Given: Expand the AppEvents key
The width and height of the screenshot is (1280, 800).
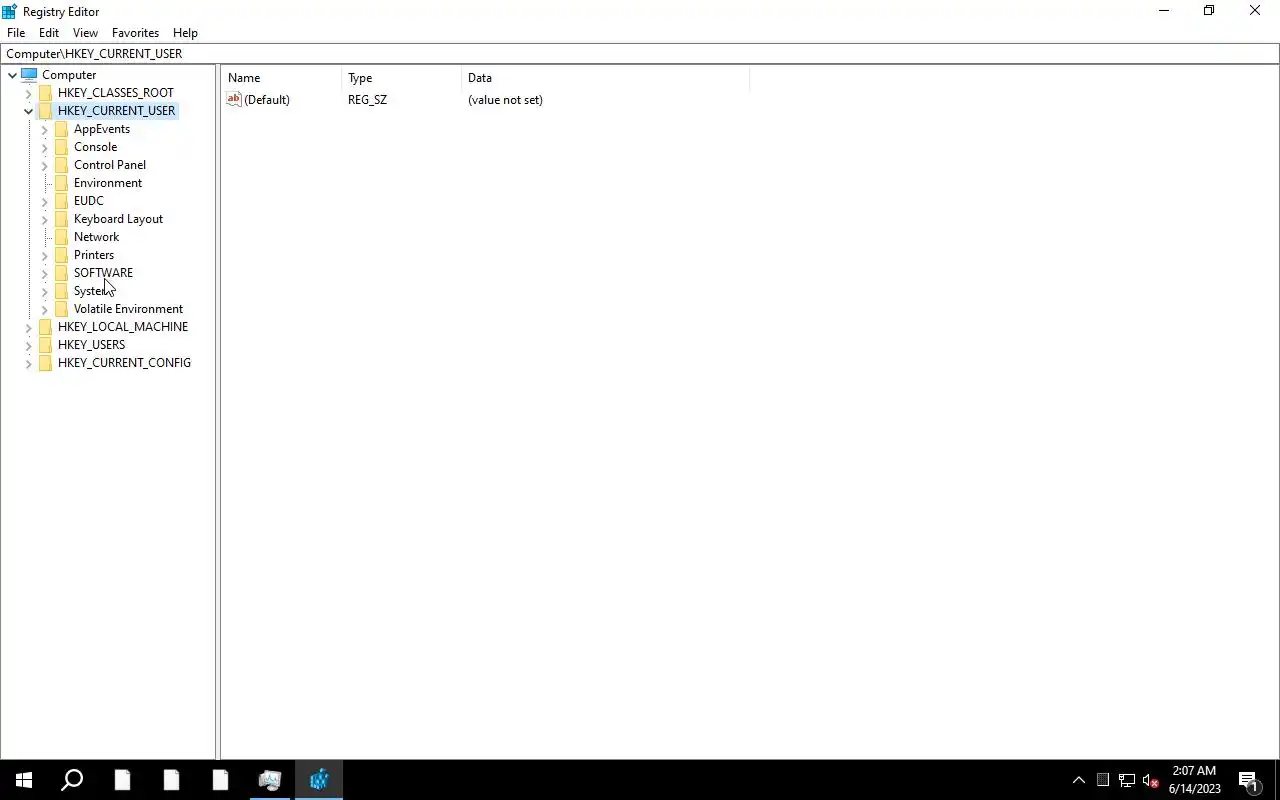Looking at the screenshot, I should [44, 129].
